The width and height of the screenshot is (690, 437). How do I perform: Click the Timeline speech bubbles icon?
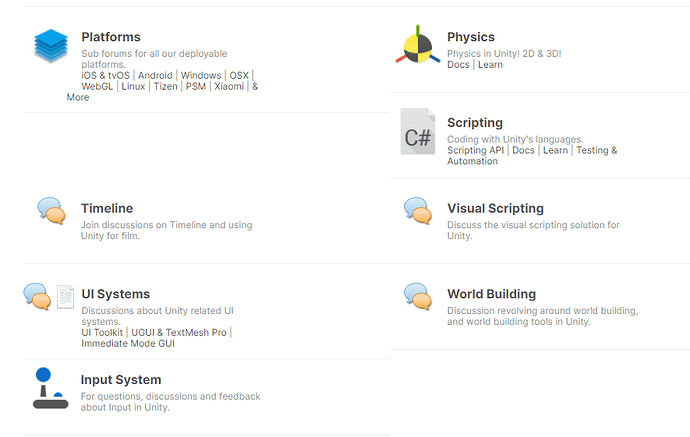(x=52, y=209)
